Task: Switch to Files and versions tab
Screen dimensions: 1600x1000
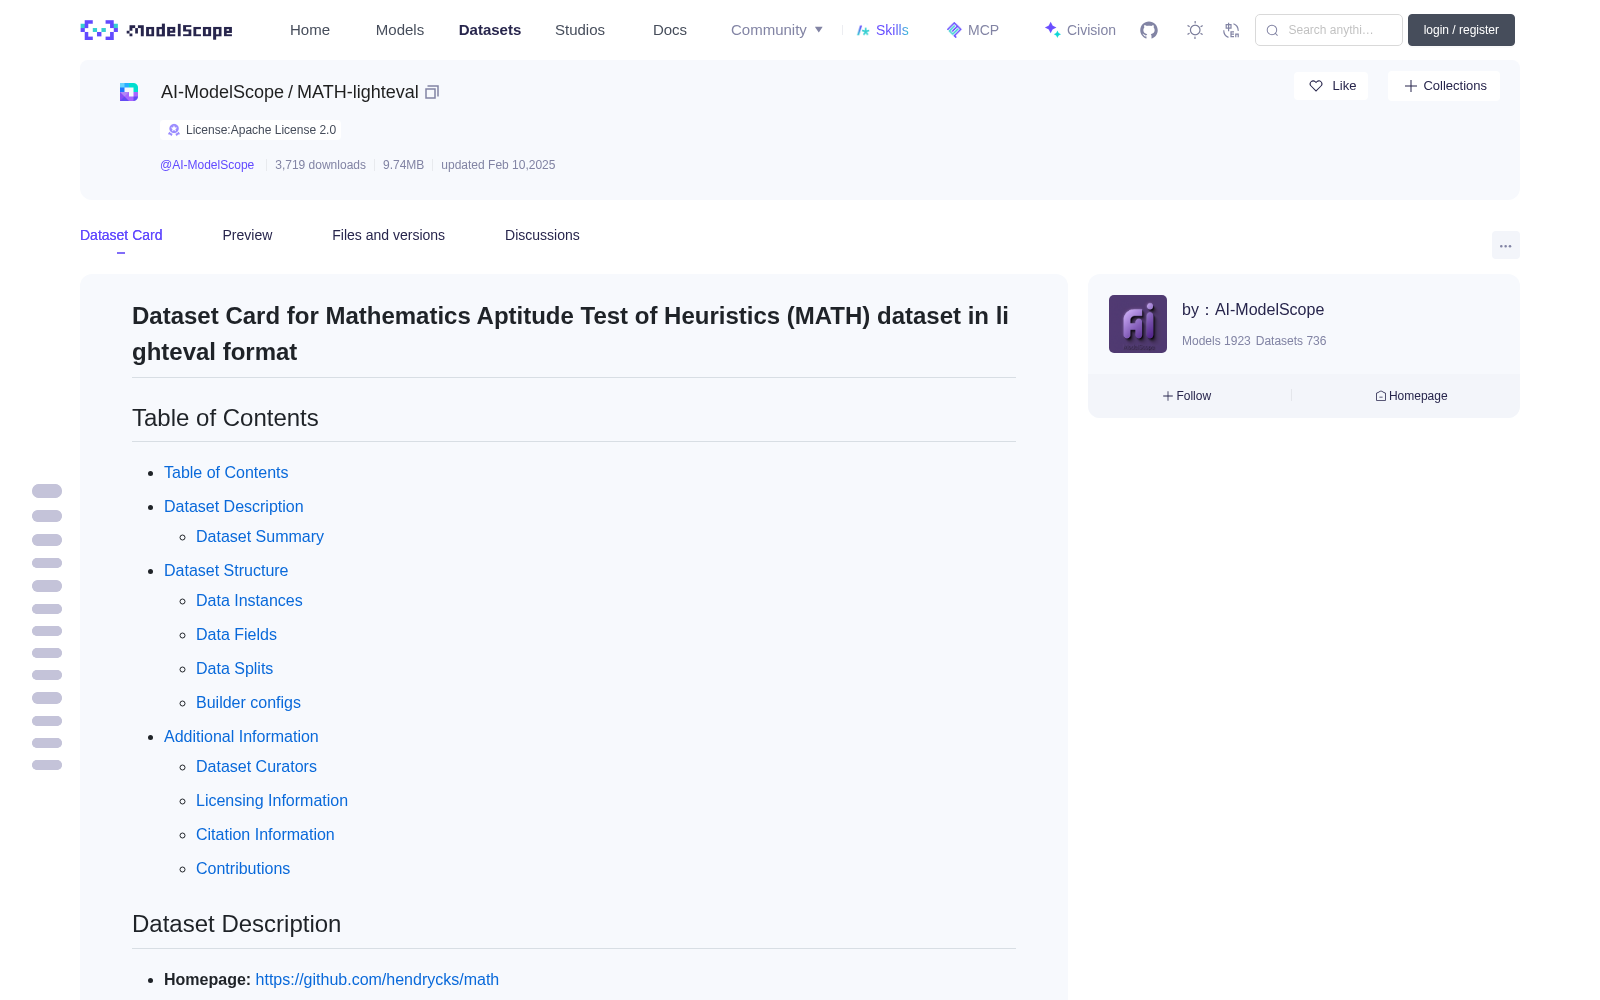Action: [x=388, y=235]
